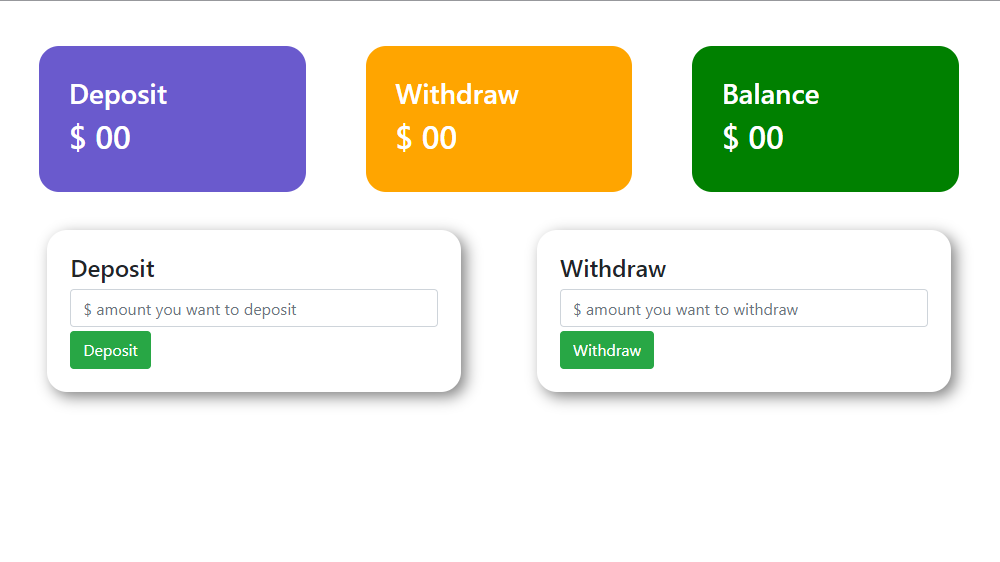The image size is (1000, 562).
Task: Focus the withdraw amount input field
Action: point(743,309)
